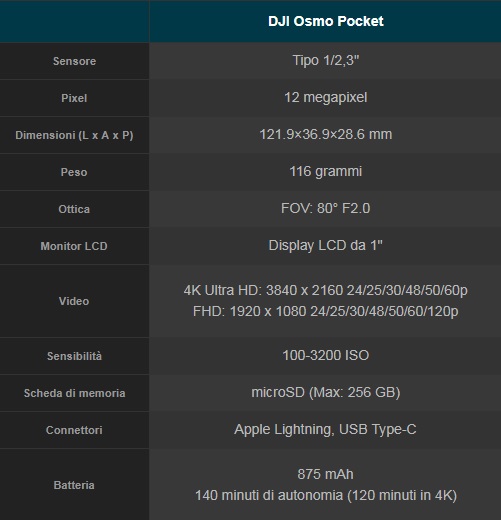Image resolution: width=501 pixels, height=520 pixels.
Task: Click the FHD 1920 x 1080 line
Action: click(326, 311)
